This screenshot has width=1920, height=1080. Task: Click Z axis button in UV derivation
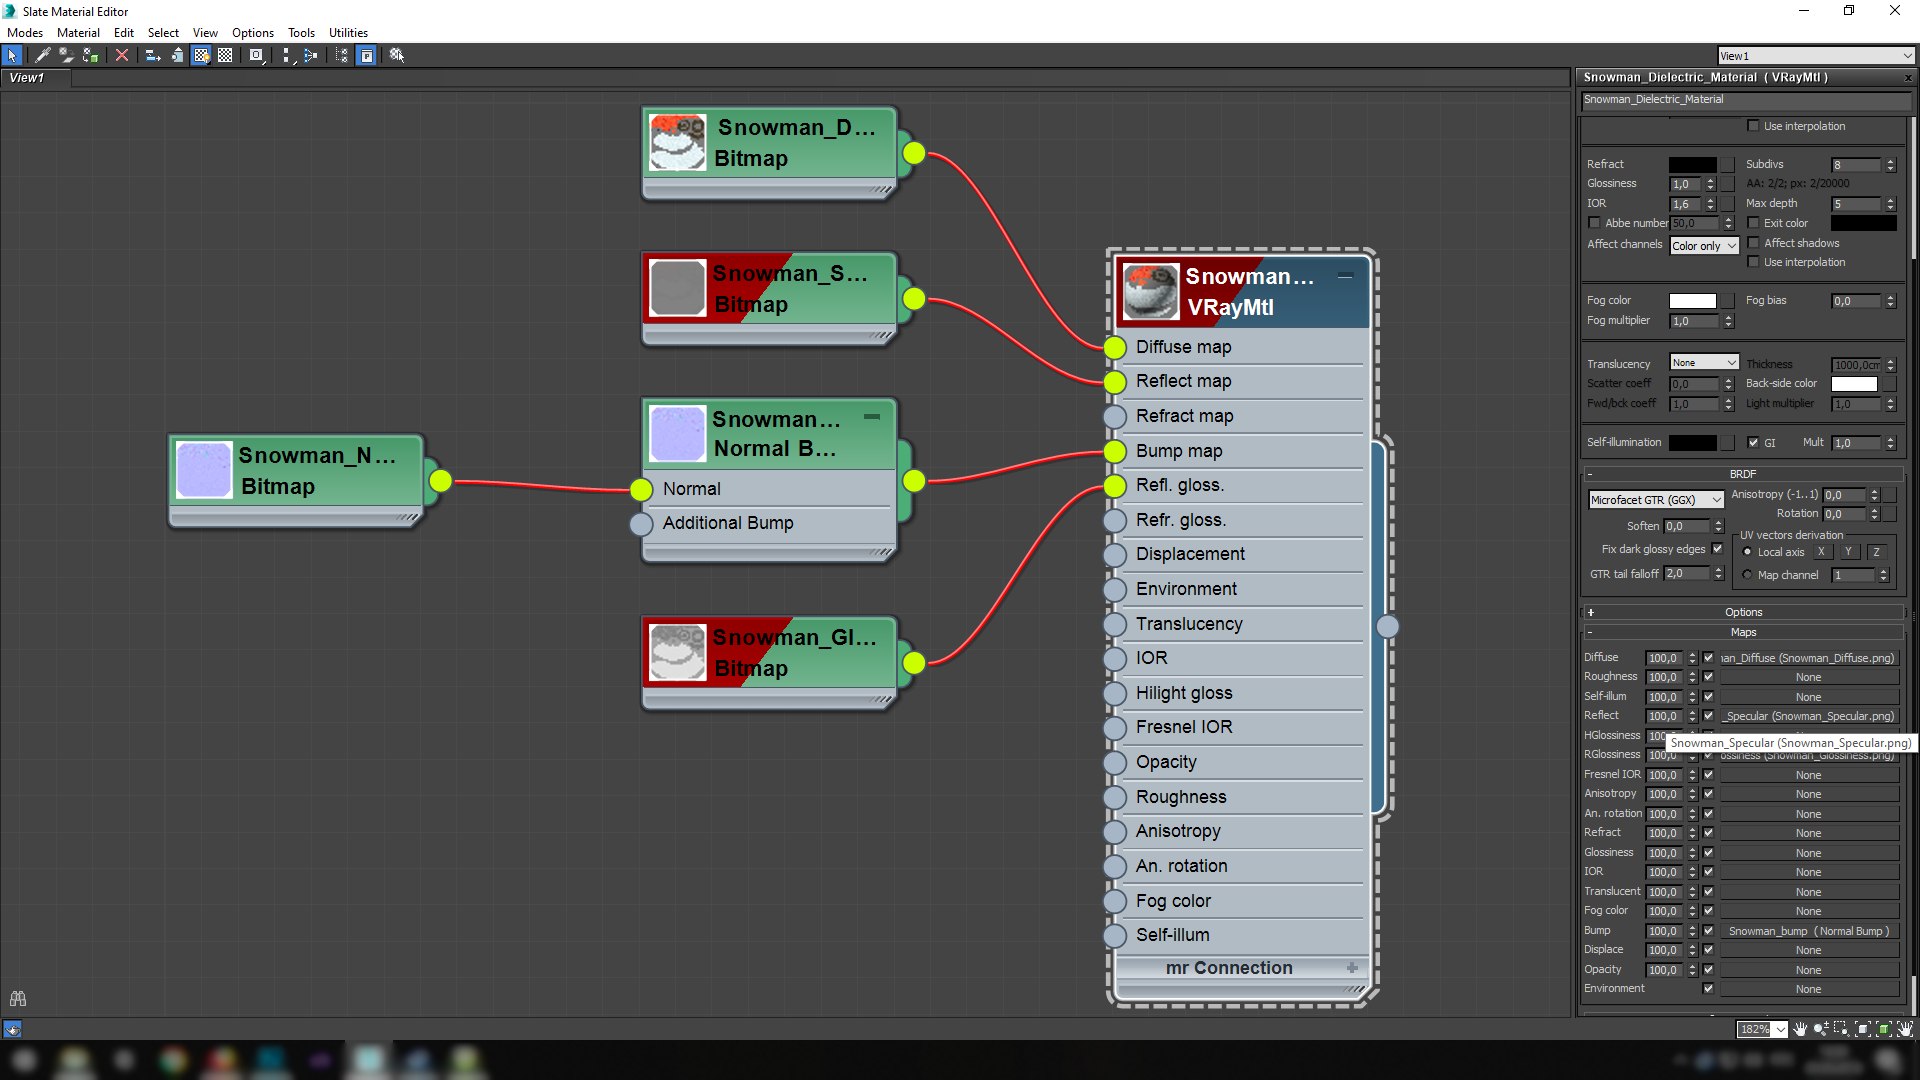[1876, 552]
